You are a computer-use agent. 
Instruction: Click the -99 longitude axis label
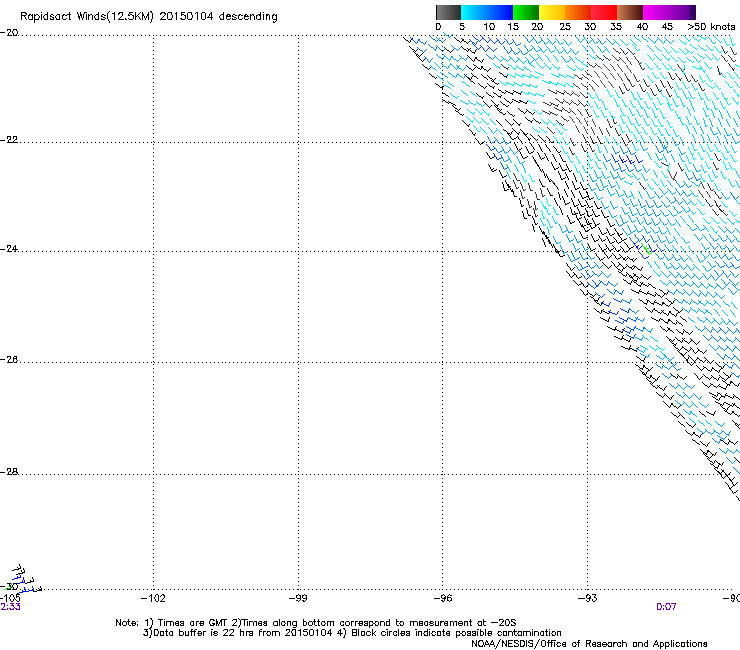tap(298, 599)
